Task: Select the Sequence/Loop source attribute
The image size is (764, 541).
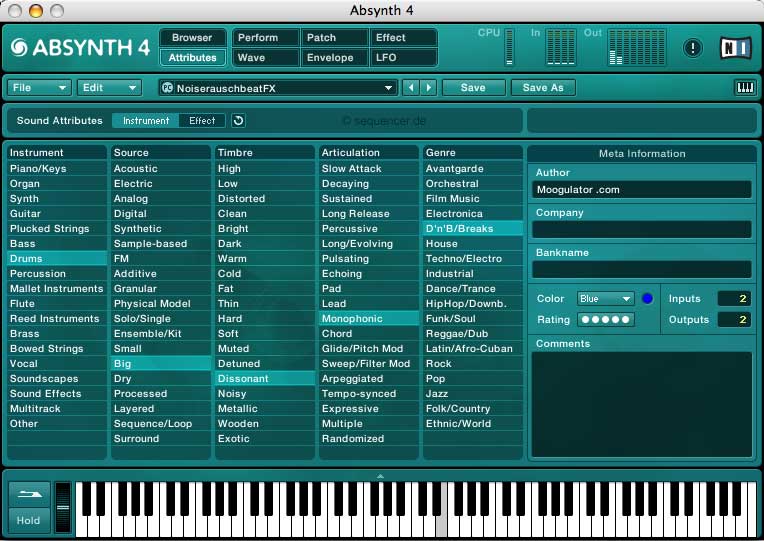Action: 161,424
